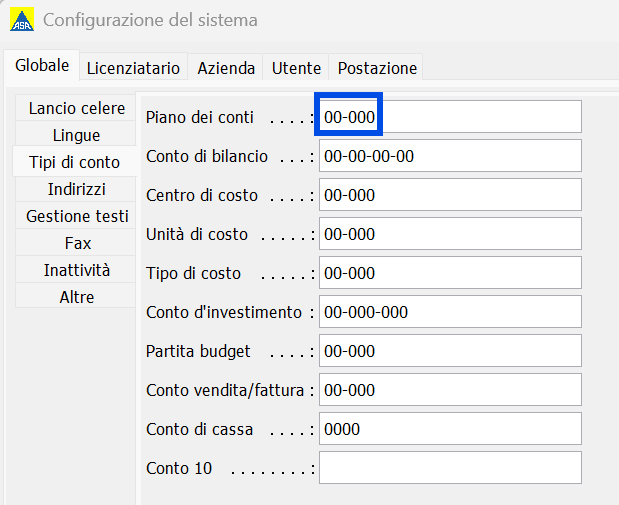Open the Lingue side tab
619x505 pixels.
[x=76, y=135]
